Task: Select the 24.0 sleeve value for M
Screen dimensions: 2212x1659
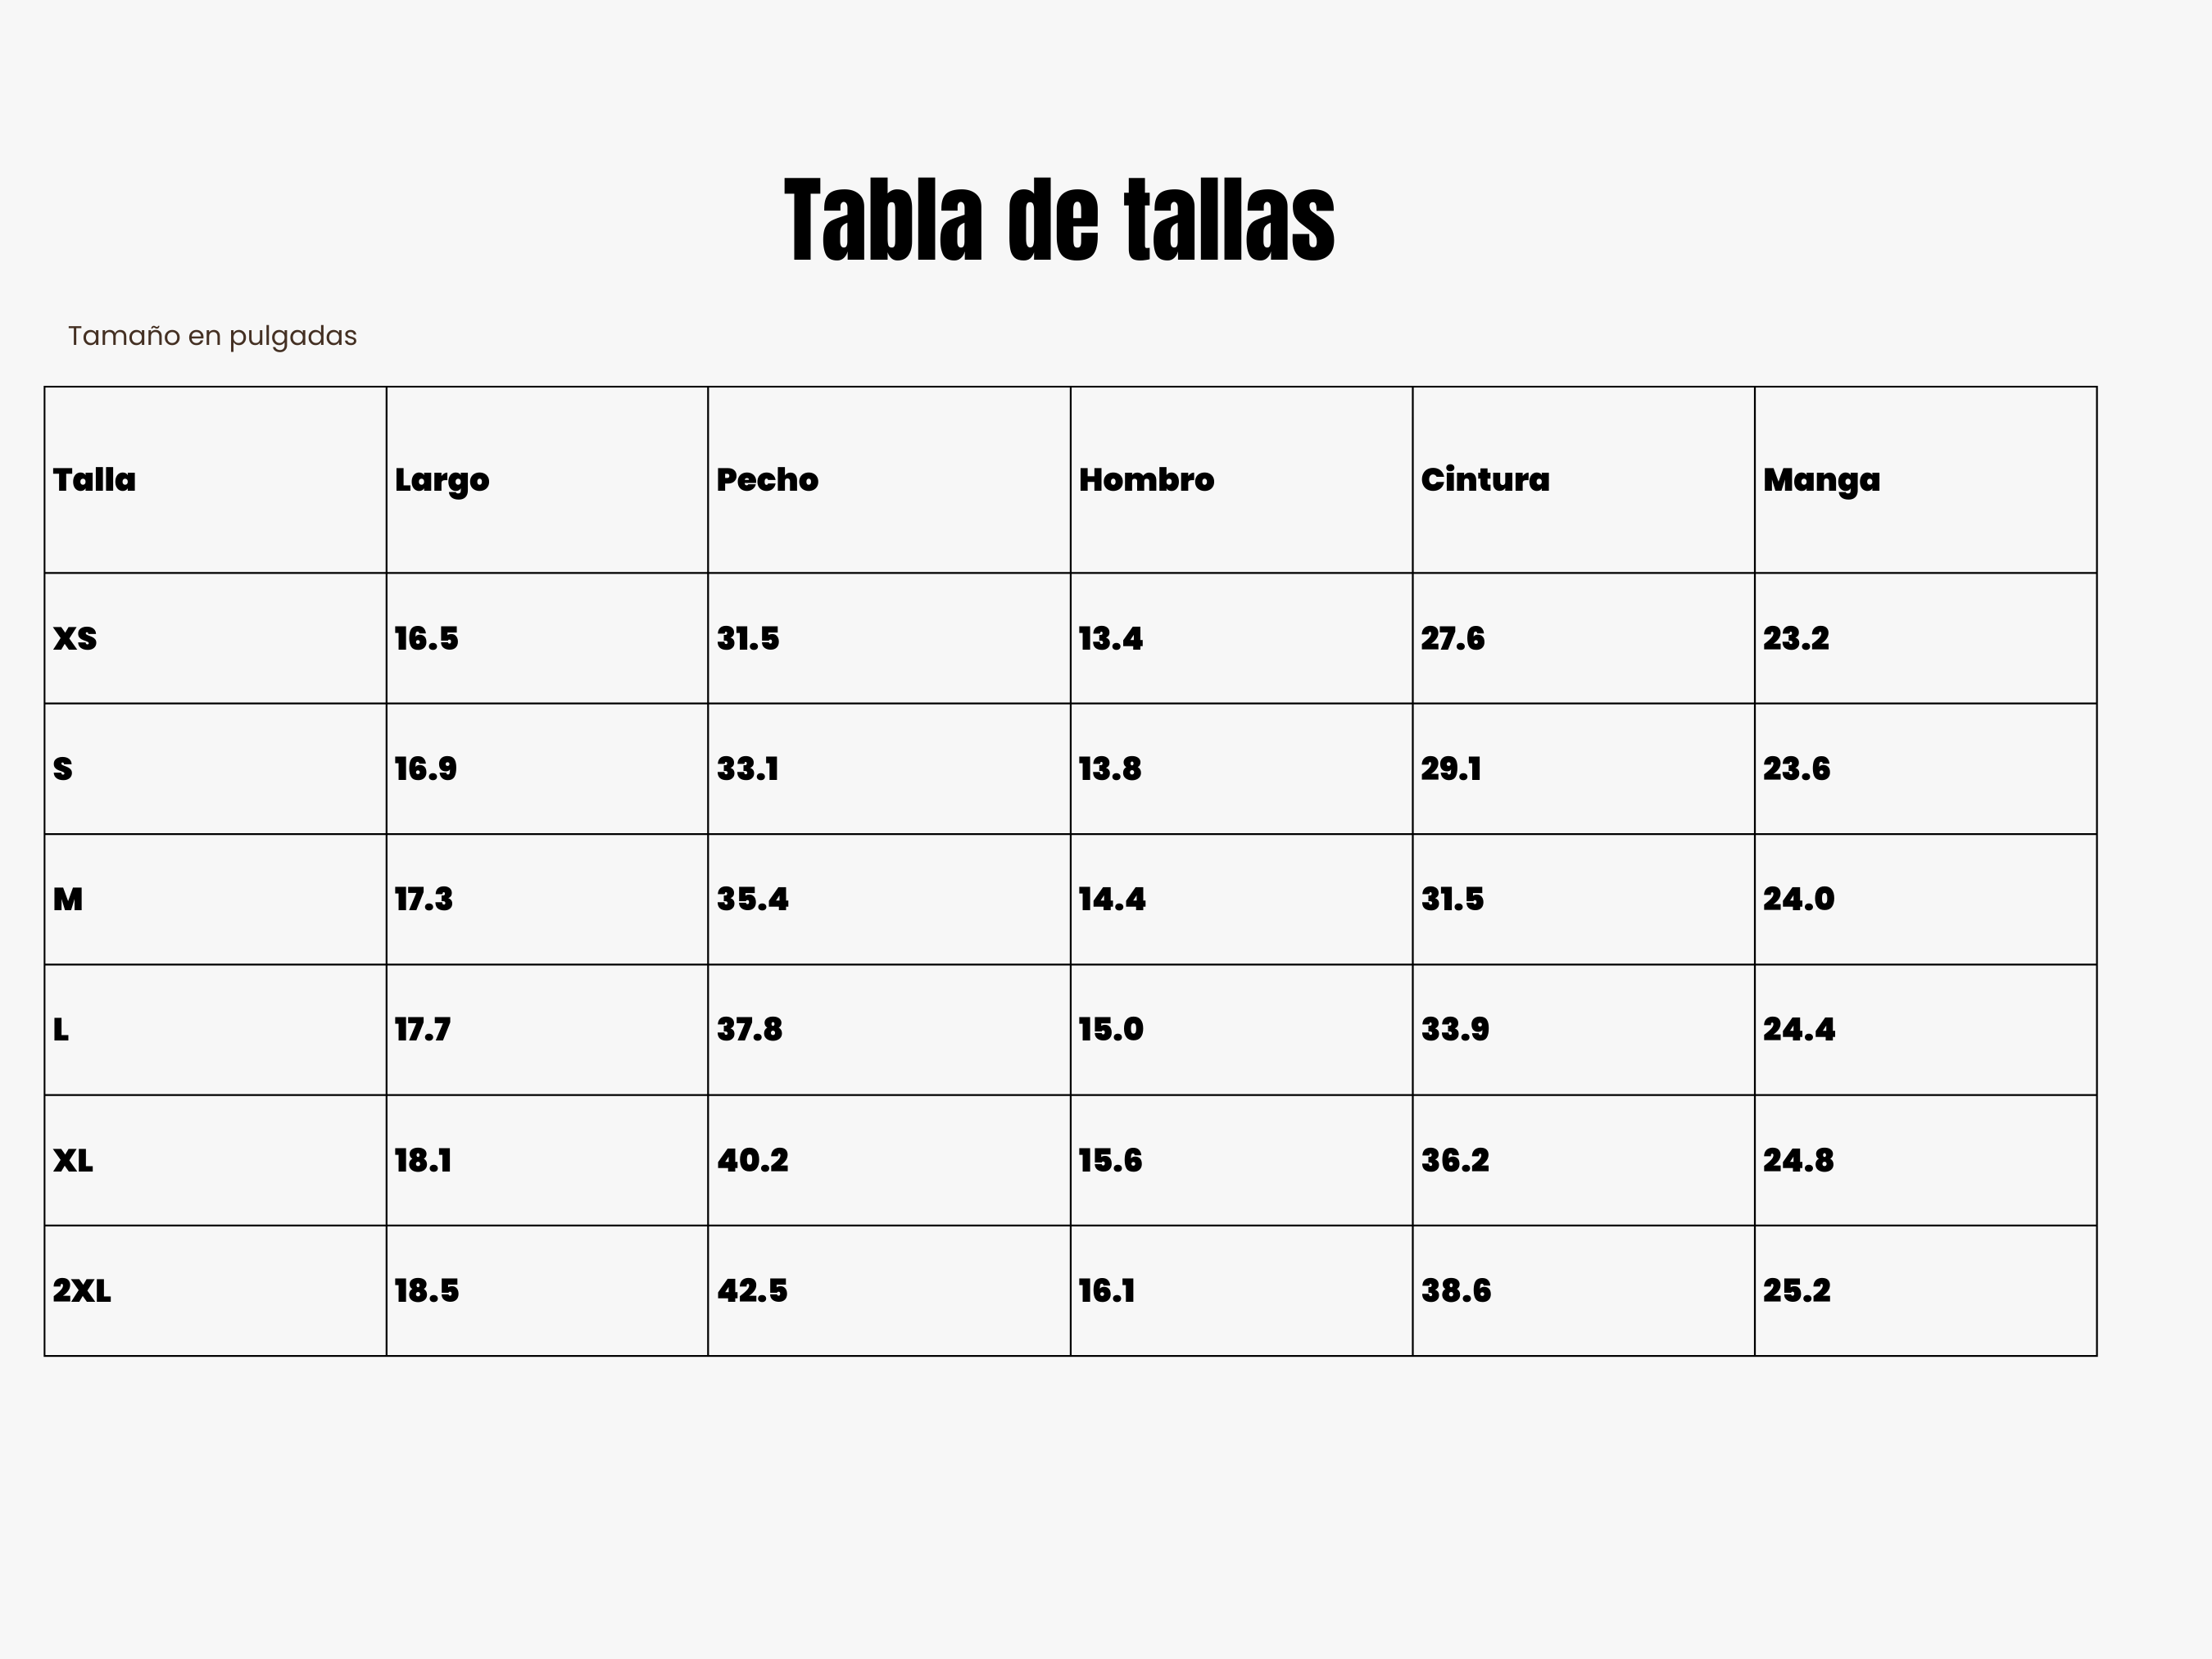Action: click(x=1798, y=900)
